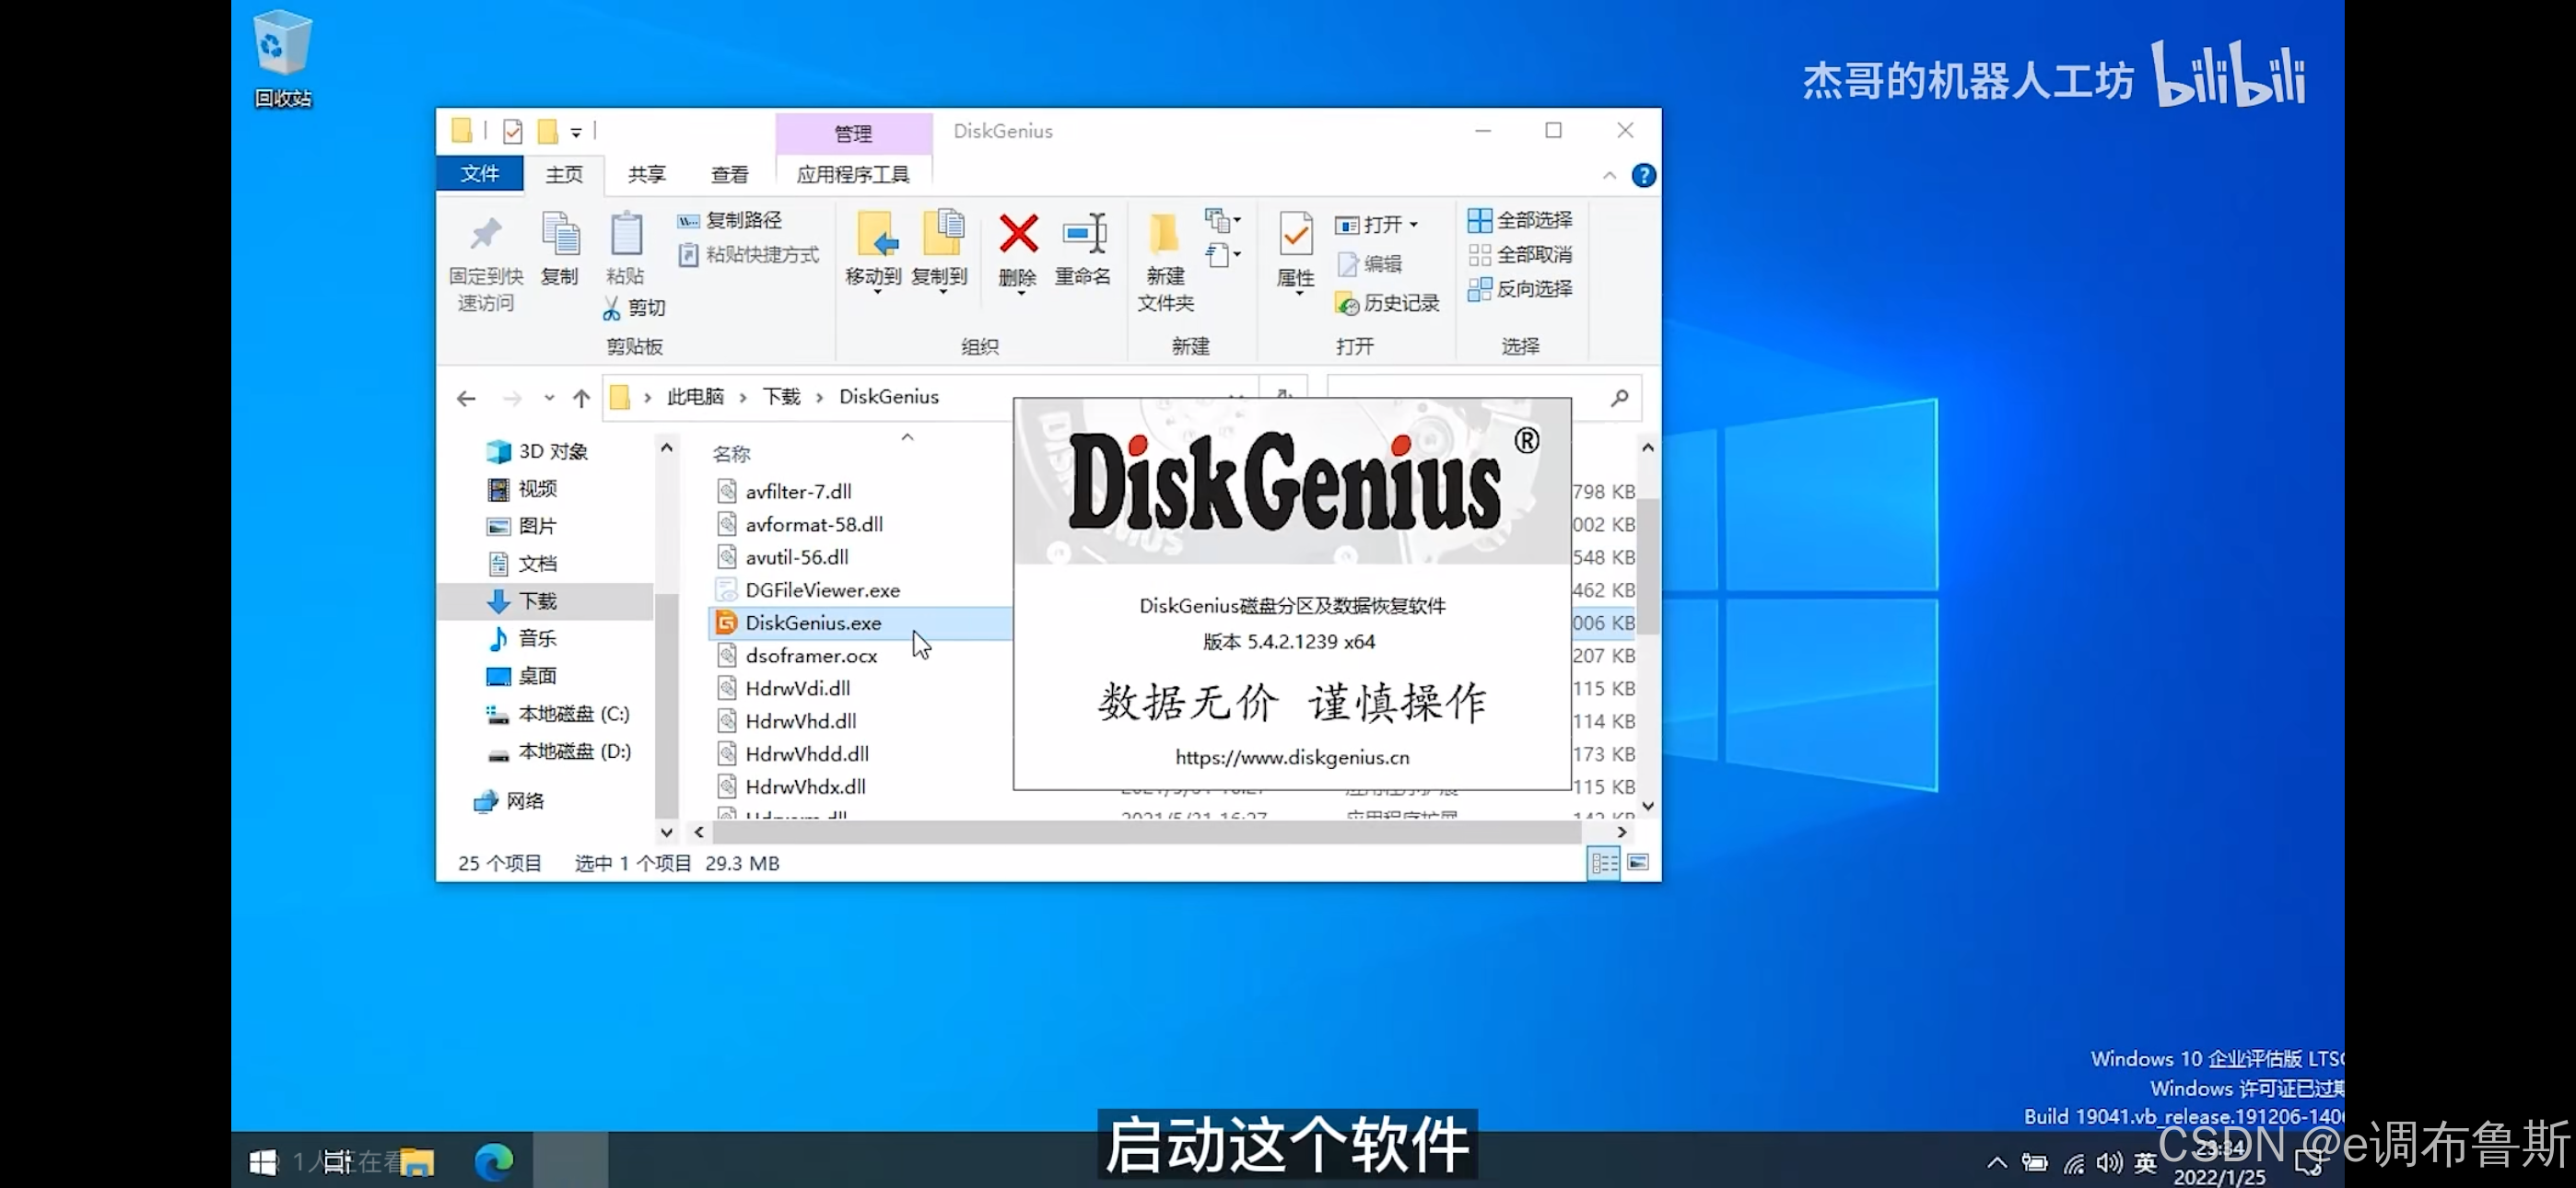2576x1188 pixels.
Task: Click the Edit button in ribbon
Action: [x=1371, y=264]
